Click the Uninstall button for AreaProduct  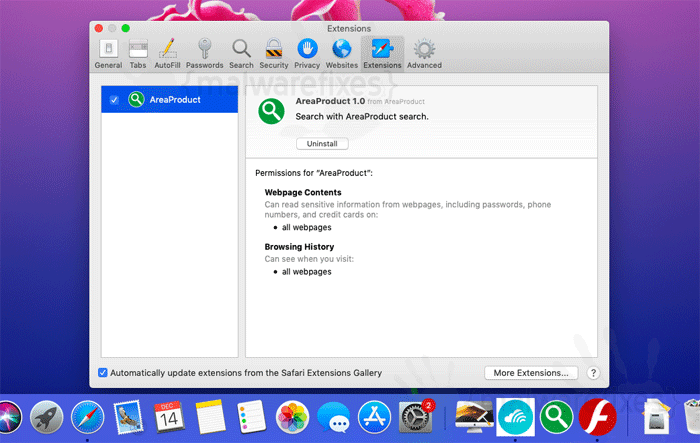322,144
